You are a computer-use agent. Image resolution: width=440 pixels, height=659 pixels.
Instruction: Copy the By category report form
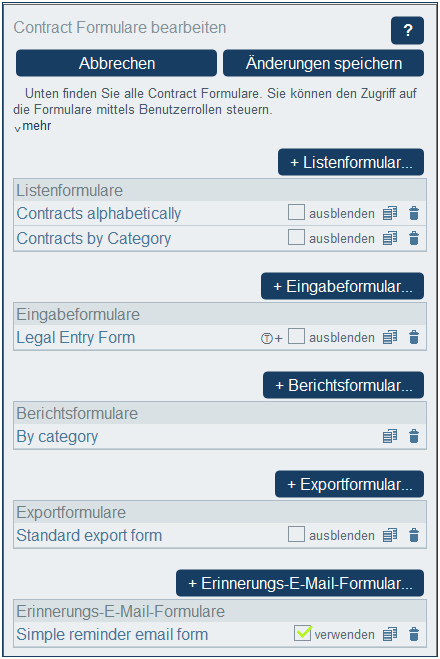pyautogui.click(x=390, y=436)
